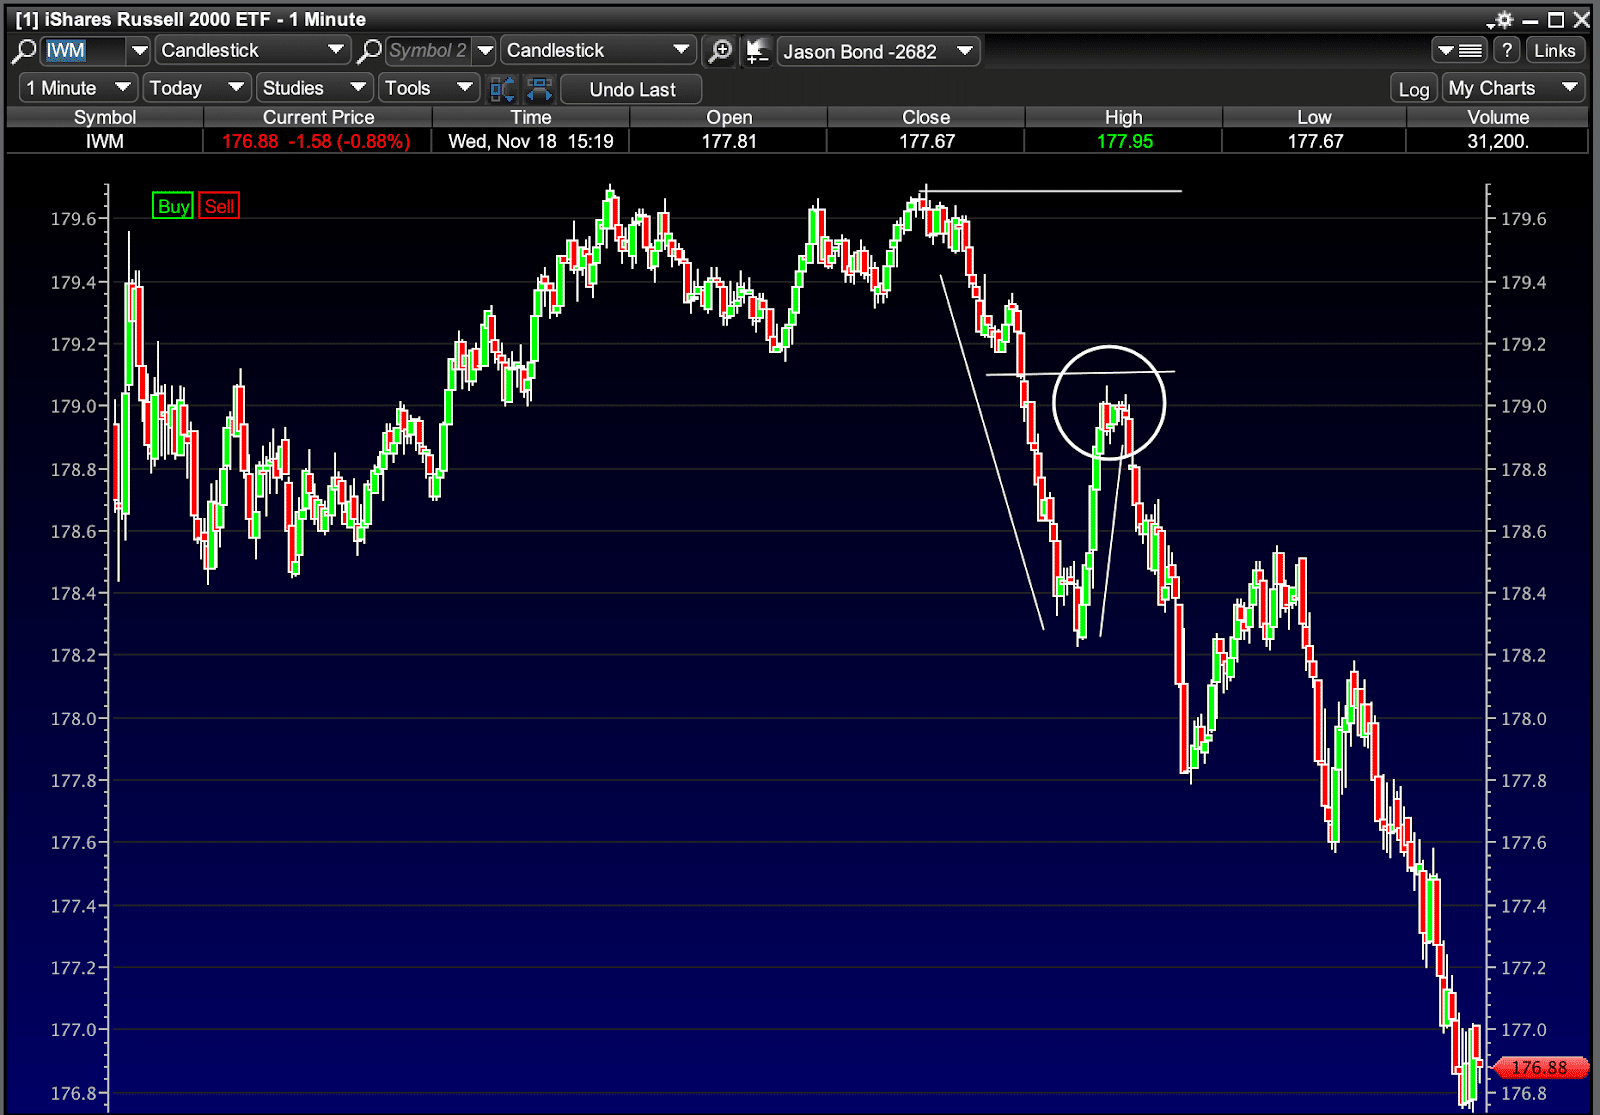Image resolution: width=1600 pixels, height=1115 pixels.
Task: Click the symbol search magnifier beside IWM
Action: [x=24, y=50]
